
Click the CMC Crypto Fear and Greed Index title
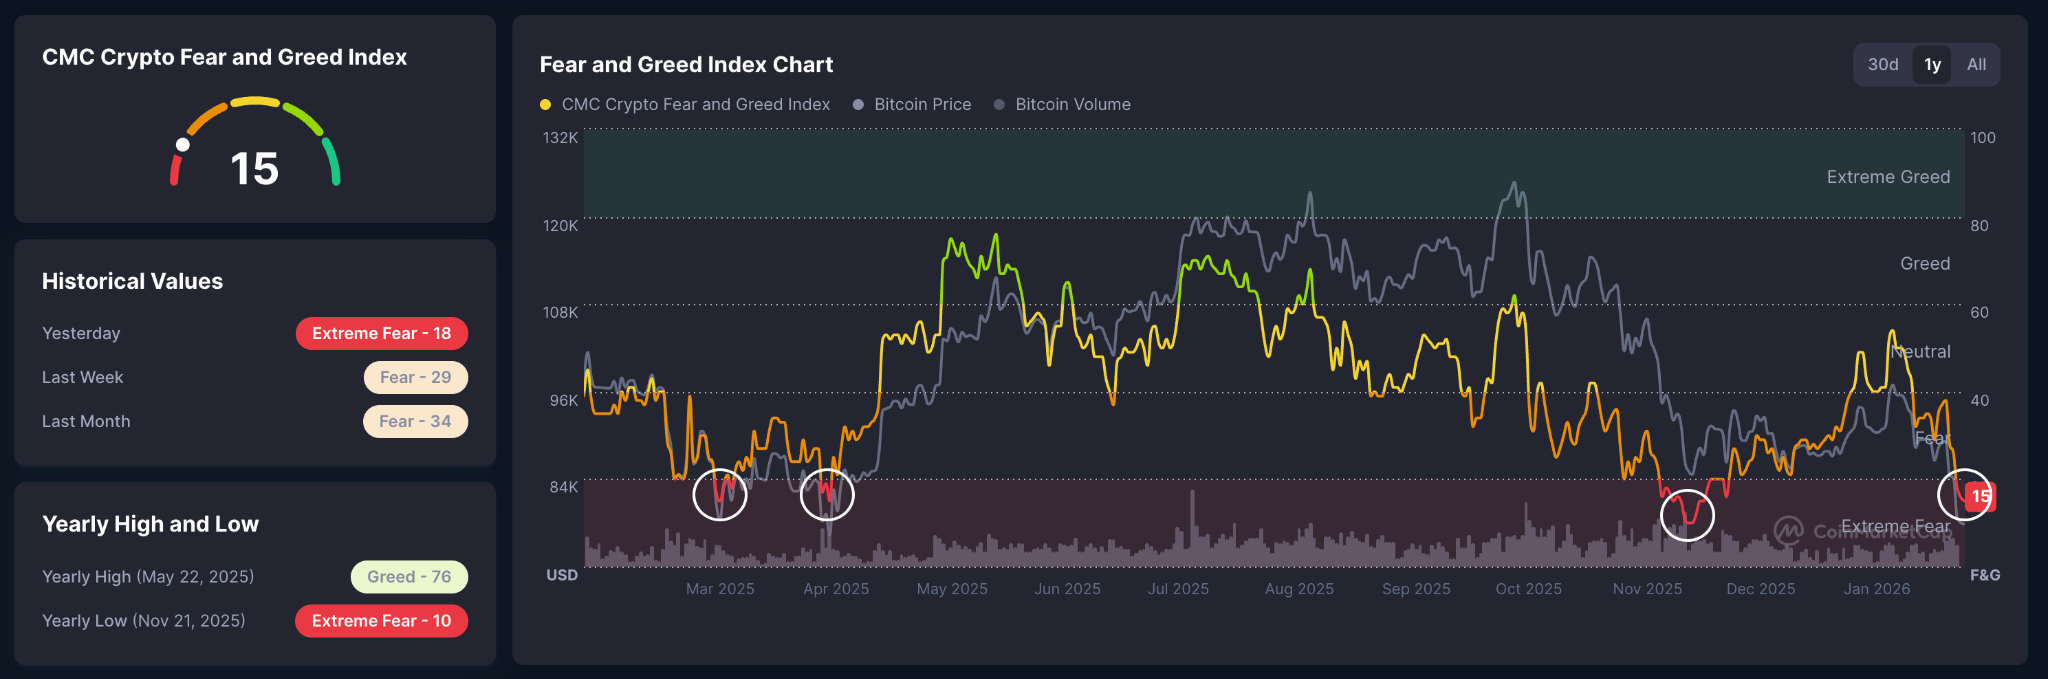pos(224,57)
